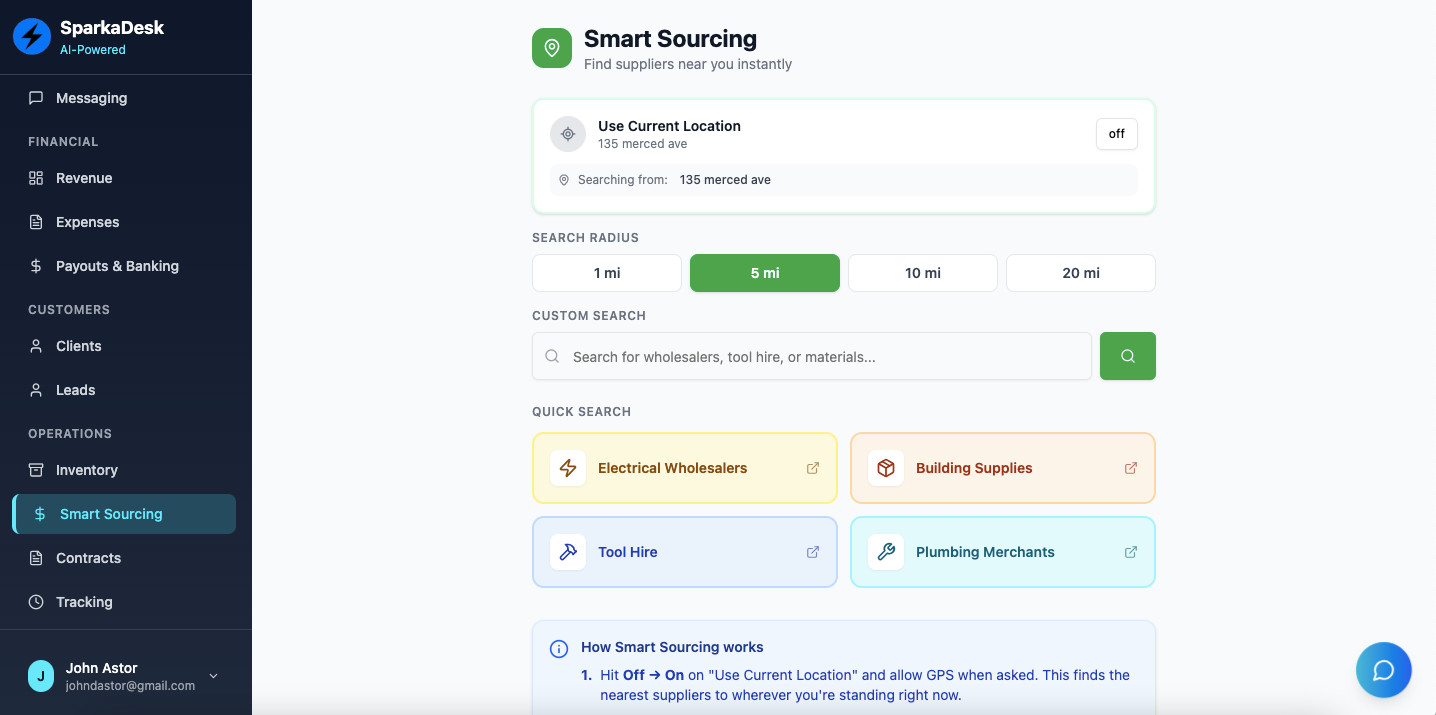Click the Smart Sourcing page heading
Image resolution: width=1436 pixels, height=715 pixels.
670,39
